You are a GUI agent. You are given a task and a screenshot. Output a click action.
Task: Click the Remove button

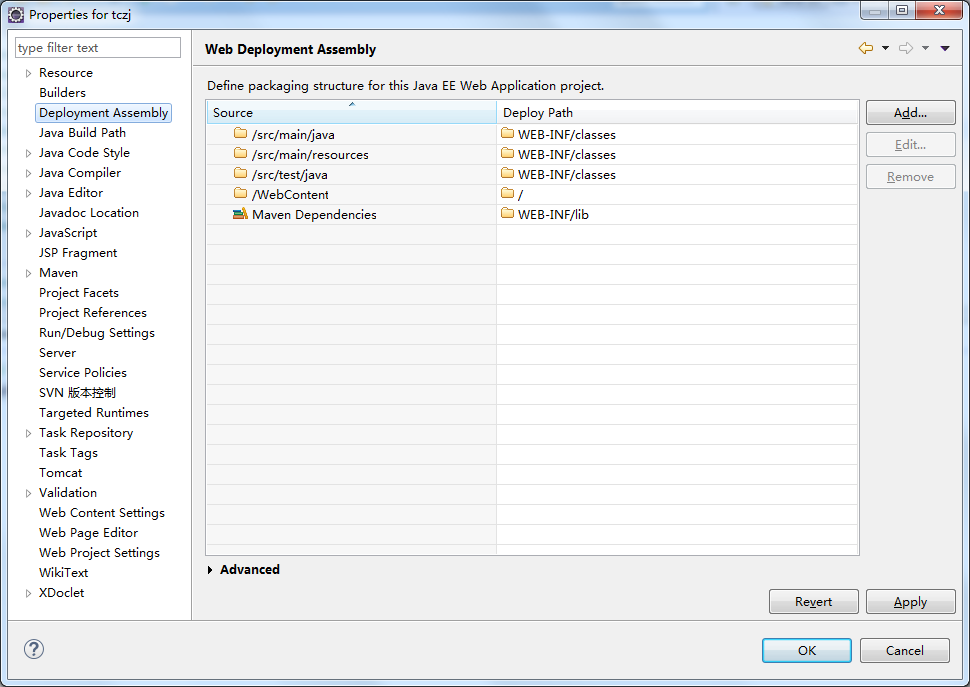tap(911, 177)
